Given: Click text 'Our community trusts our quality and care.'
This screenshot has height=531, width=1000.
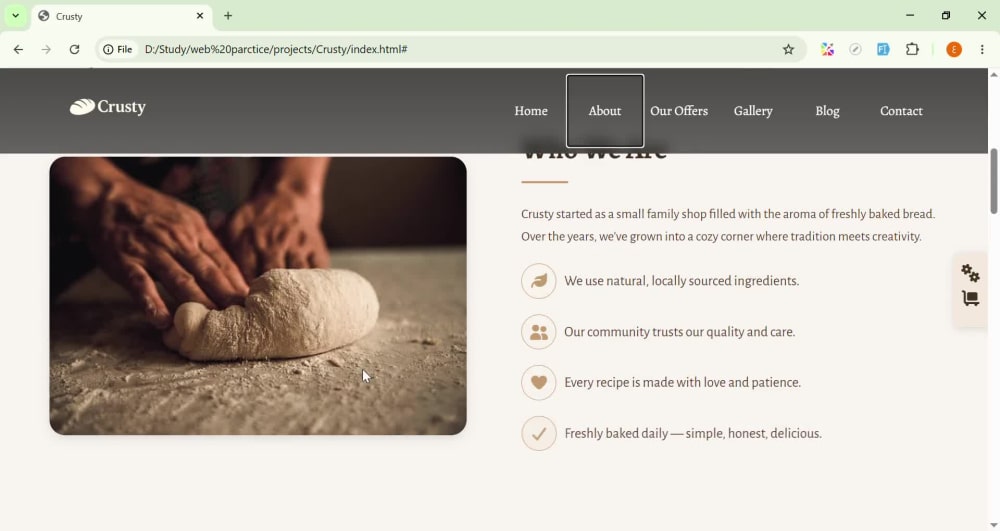Looking at the screenshot, I should click(680, 332).
